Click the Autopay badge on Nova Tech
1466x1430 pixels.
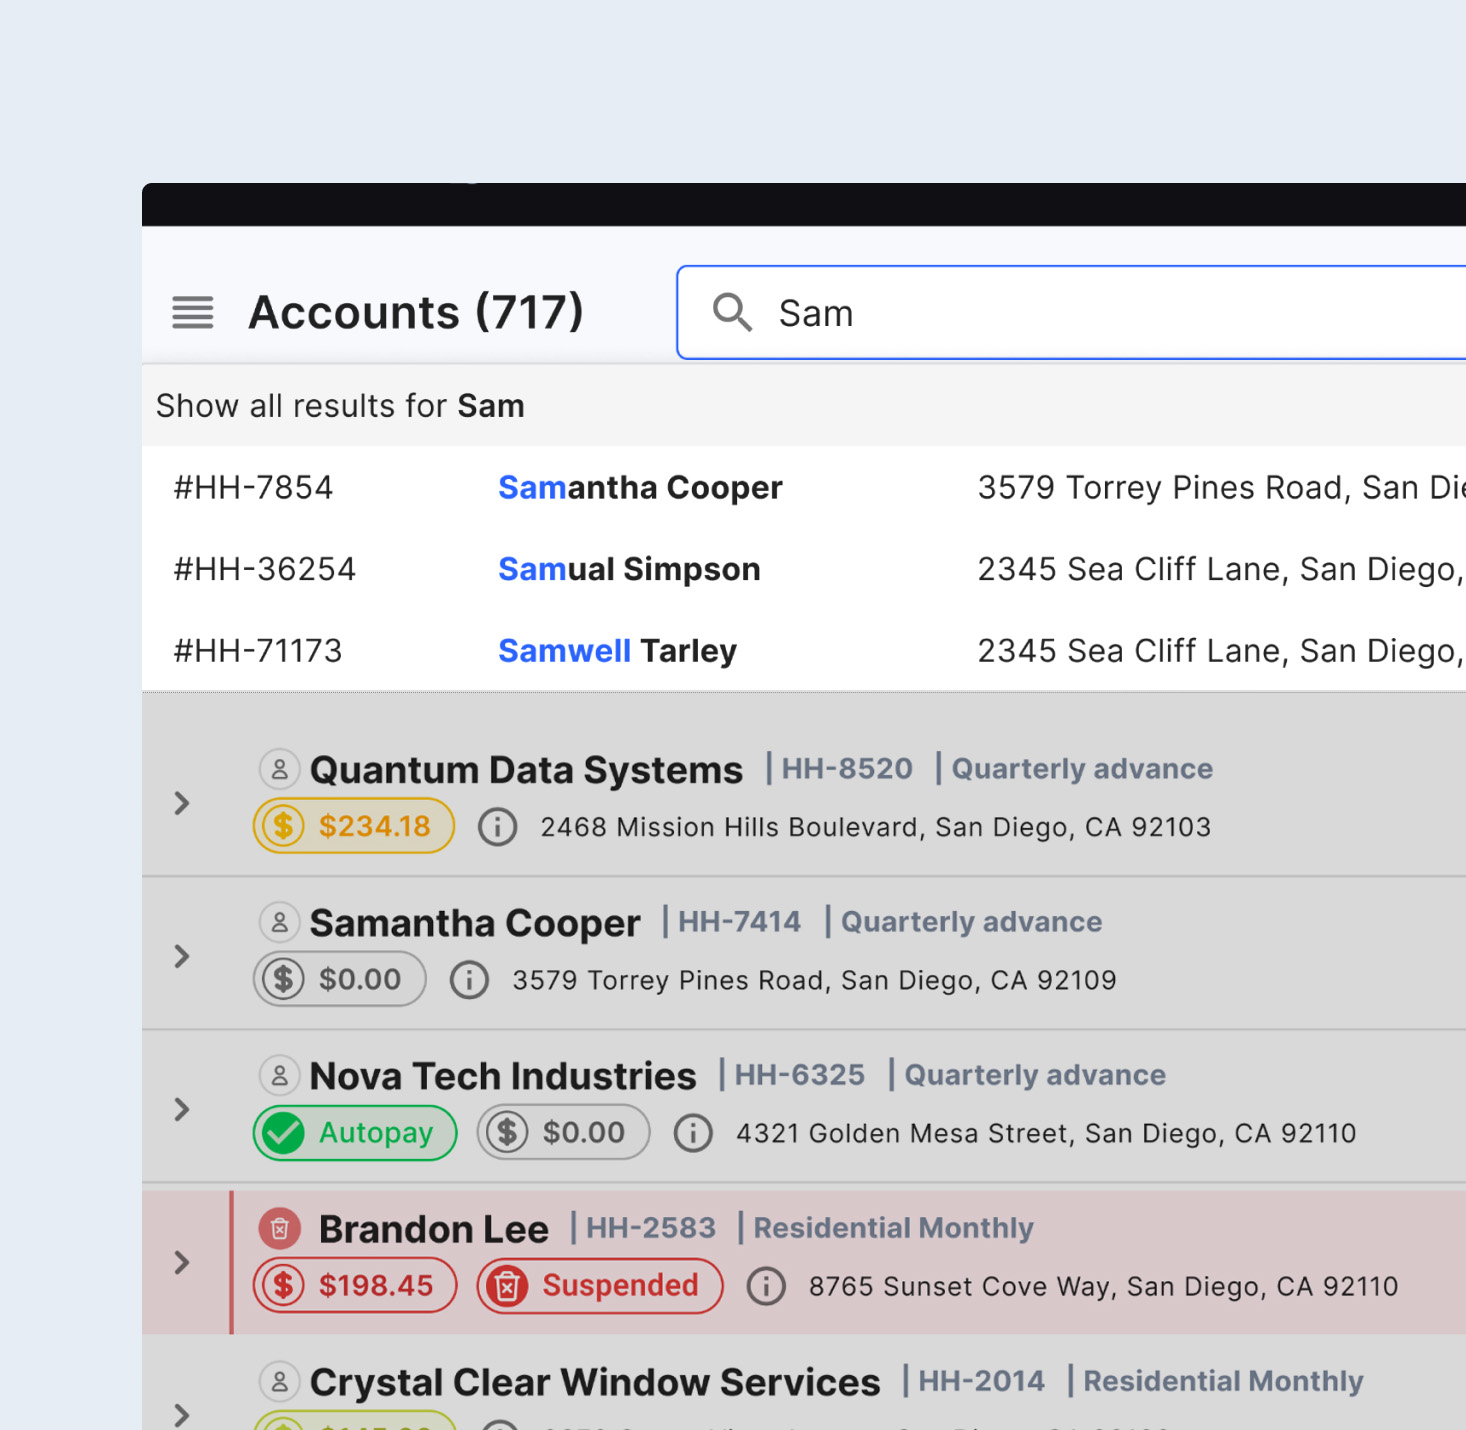click(x=355, y=1133)
